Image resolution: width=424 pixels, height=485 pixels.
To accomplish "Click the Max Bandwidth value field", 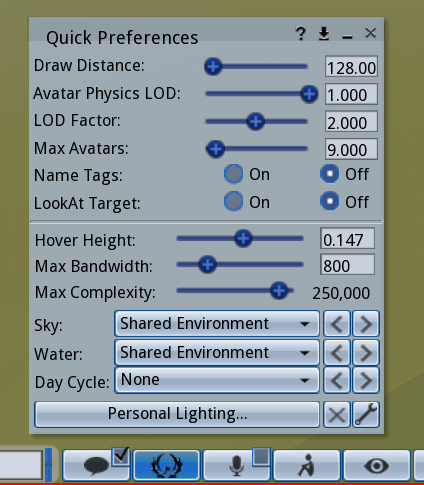I will tap(347, 265).
